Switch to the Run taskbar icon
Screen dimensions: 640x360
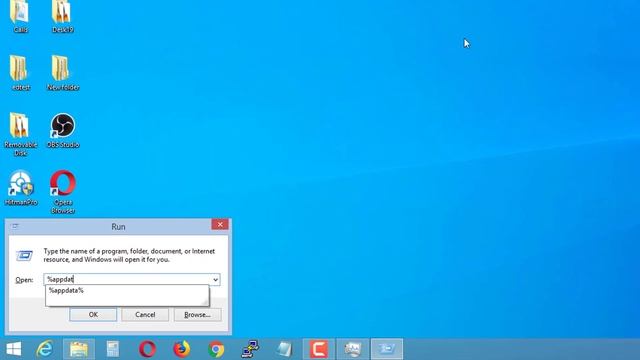[x=387, y=349]
